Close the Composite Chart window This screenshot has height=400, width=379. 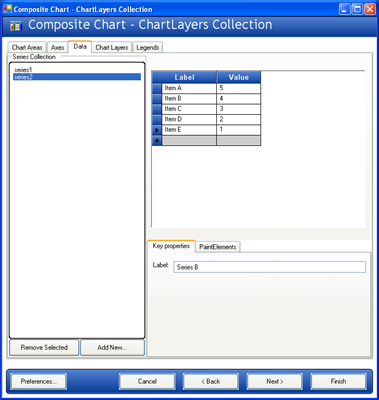tap(370, 9)
